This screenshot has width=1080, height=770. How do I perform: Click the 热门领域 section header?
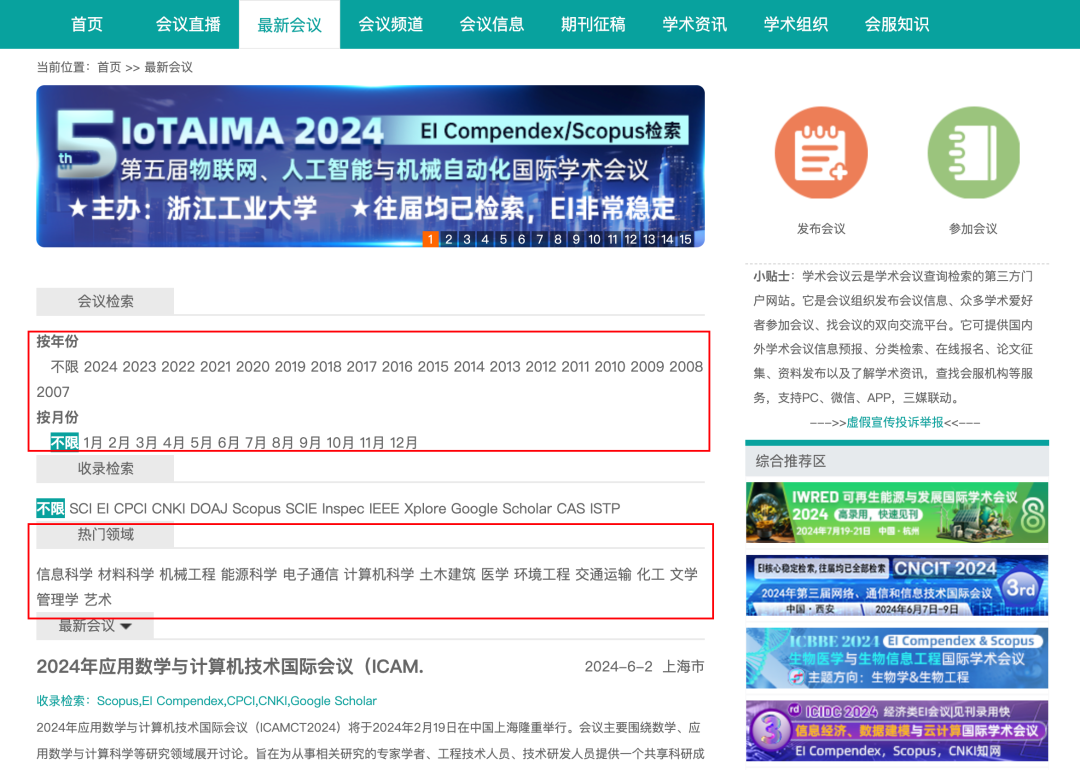click(x=105, y=535)
